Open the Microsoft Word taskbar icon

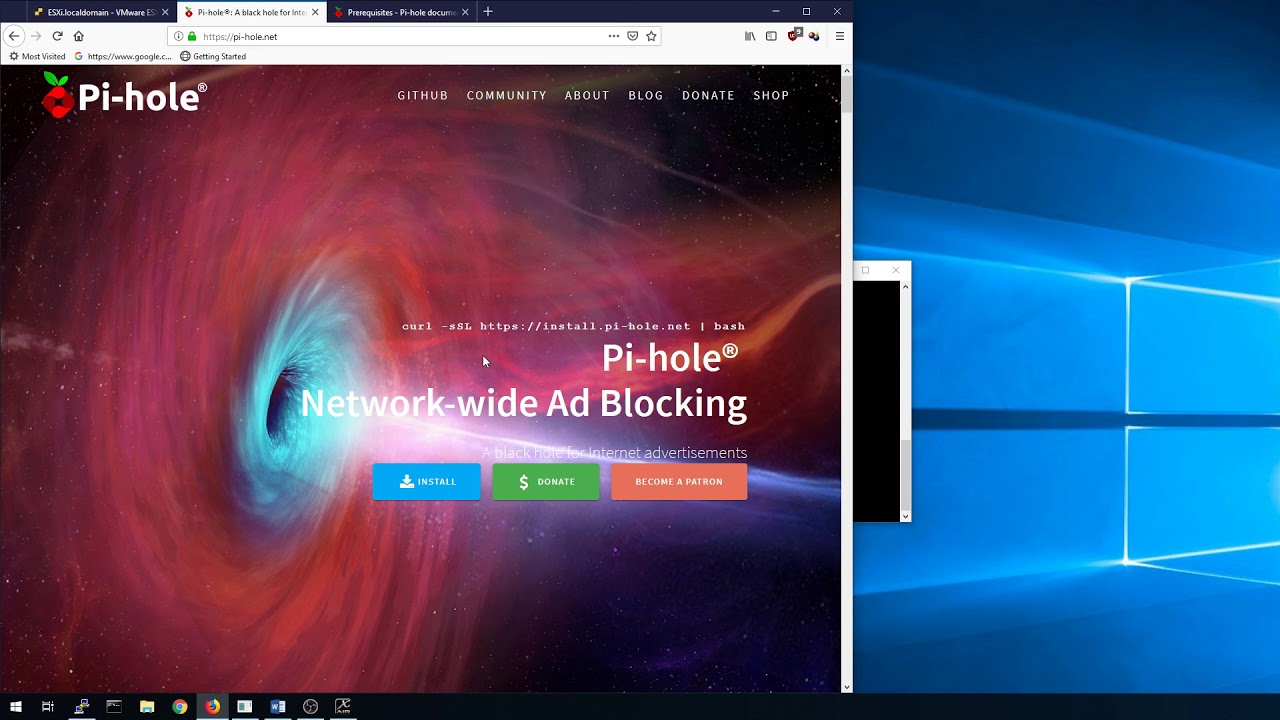[x=278, y=707]
